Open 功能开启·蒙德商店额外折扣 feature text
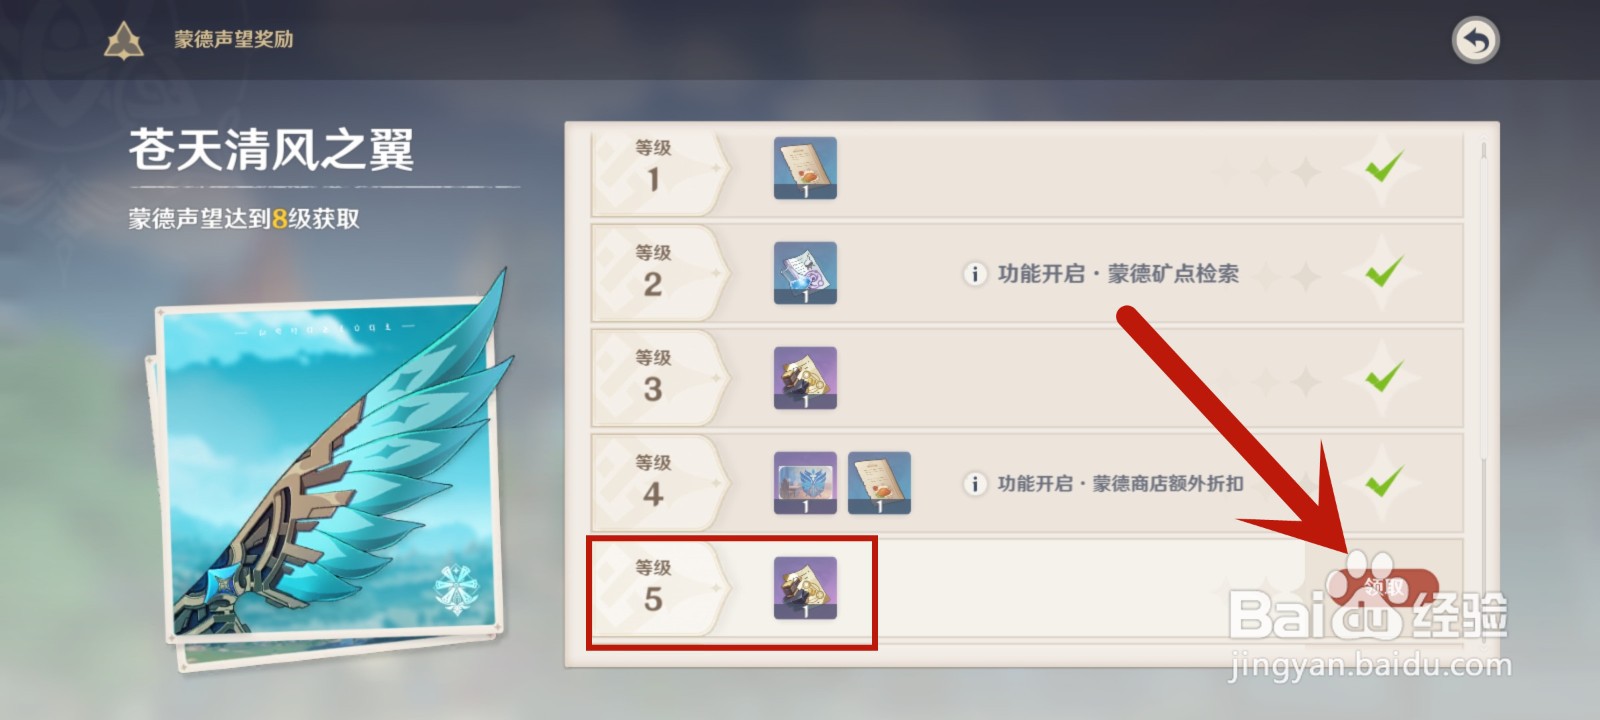Viewport: 1600px width, 720px height. [1120, 484]
